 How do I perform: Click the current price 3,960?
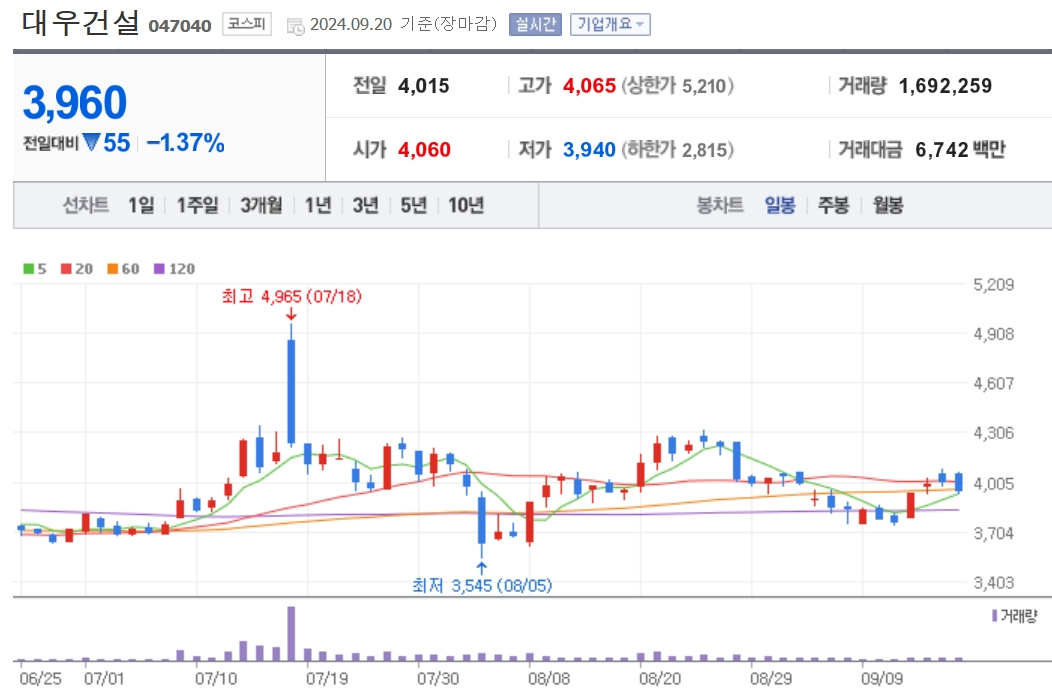[x=74, y=103]
